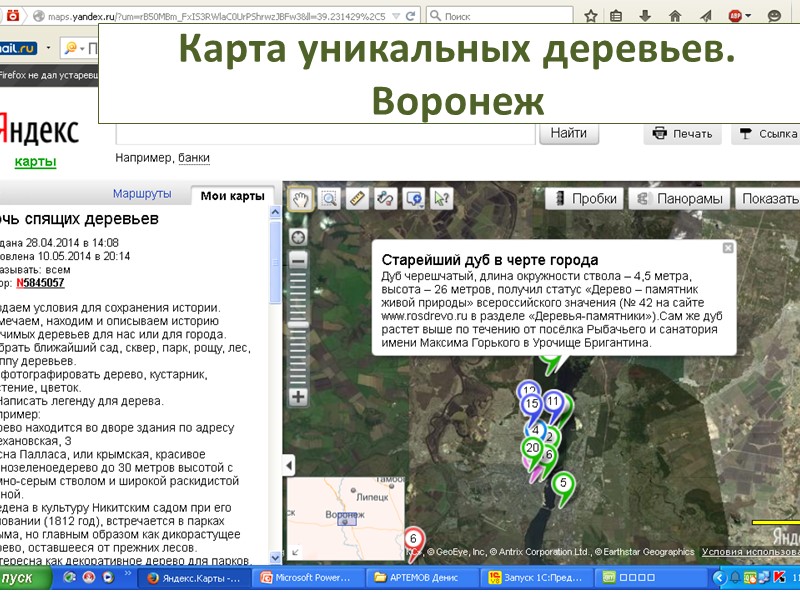Screen dimensions: 800x600
Task: Click green map placemark number 5
Action: (x=563, y=483)
